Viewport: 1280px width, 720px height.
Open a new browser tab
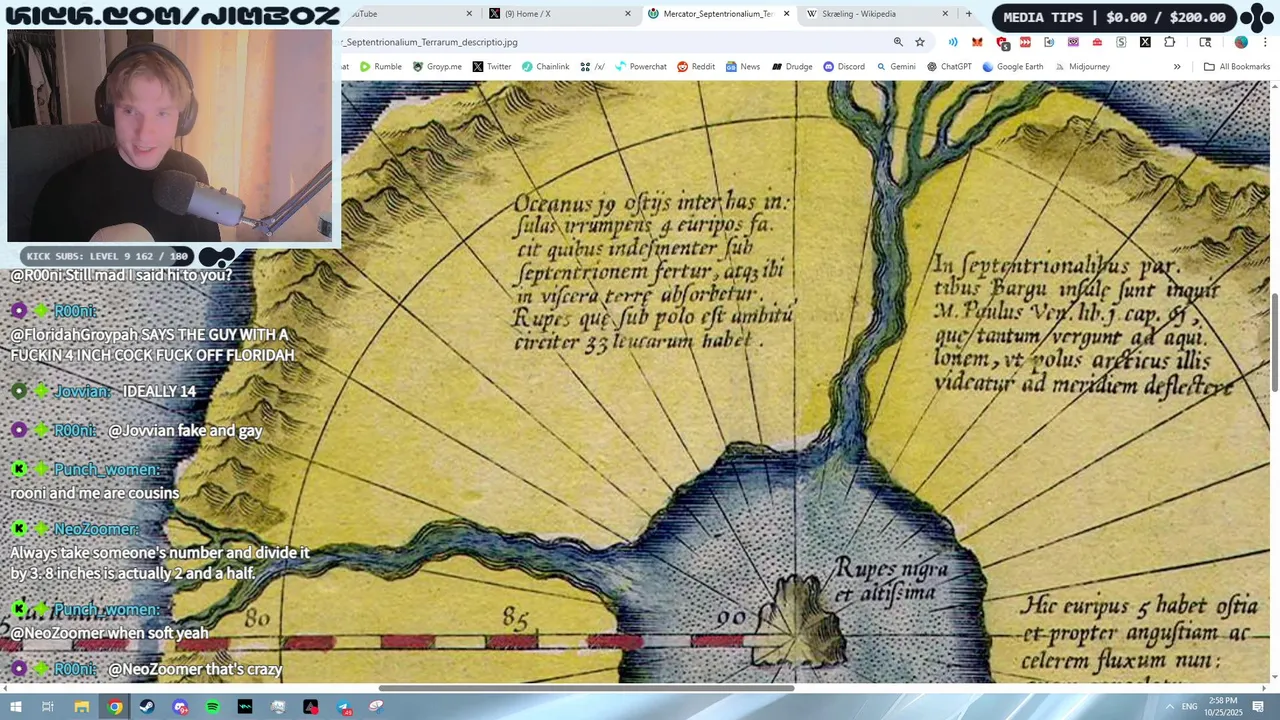[x=968, y=14]
